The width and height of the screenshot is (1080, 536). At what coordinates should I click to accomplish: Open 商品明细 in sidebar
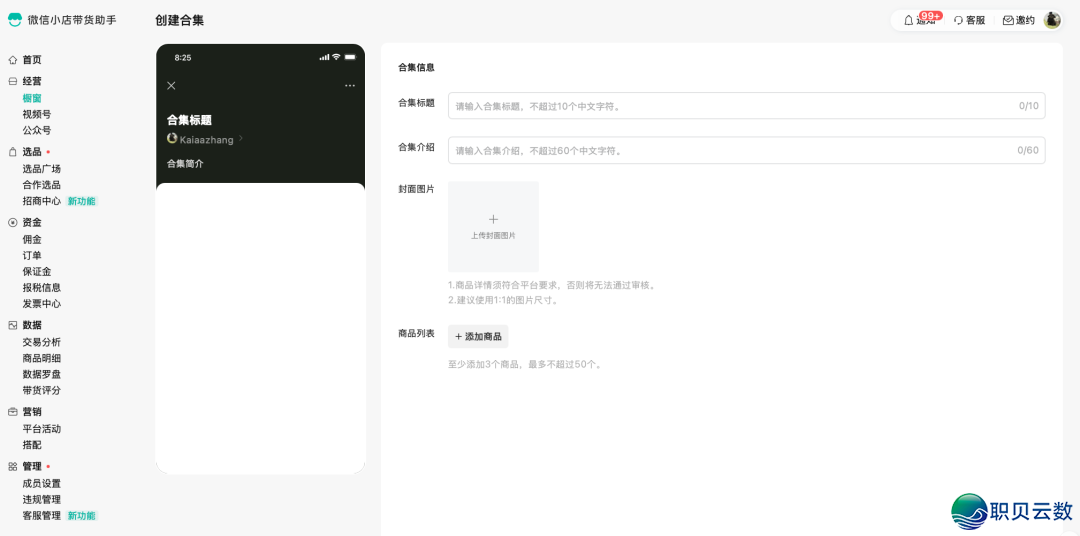click(x=41, y=358)
